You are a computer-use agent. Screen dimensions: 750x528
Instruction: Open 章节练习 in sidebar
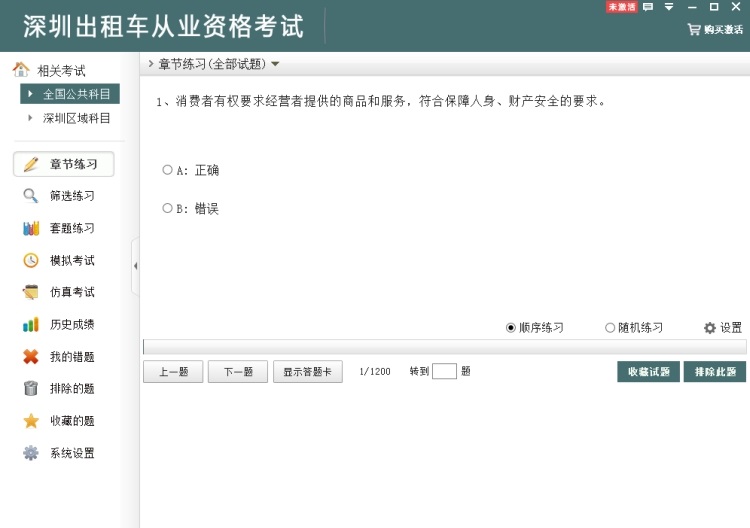pyautogui.click(x=64, y=164)
